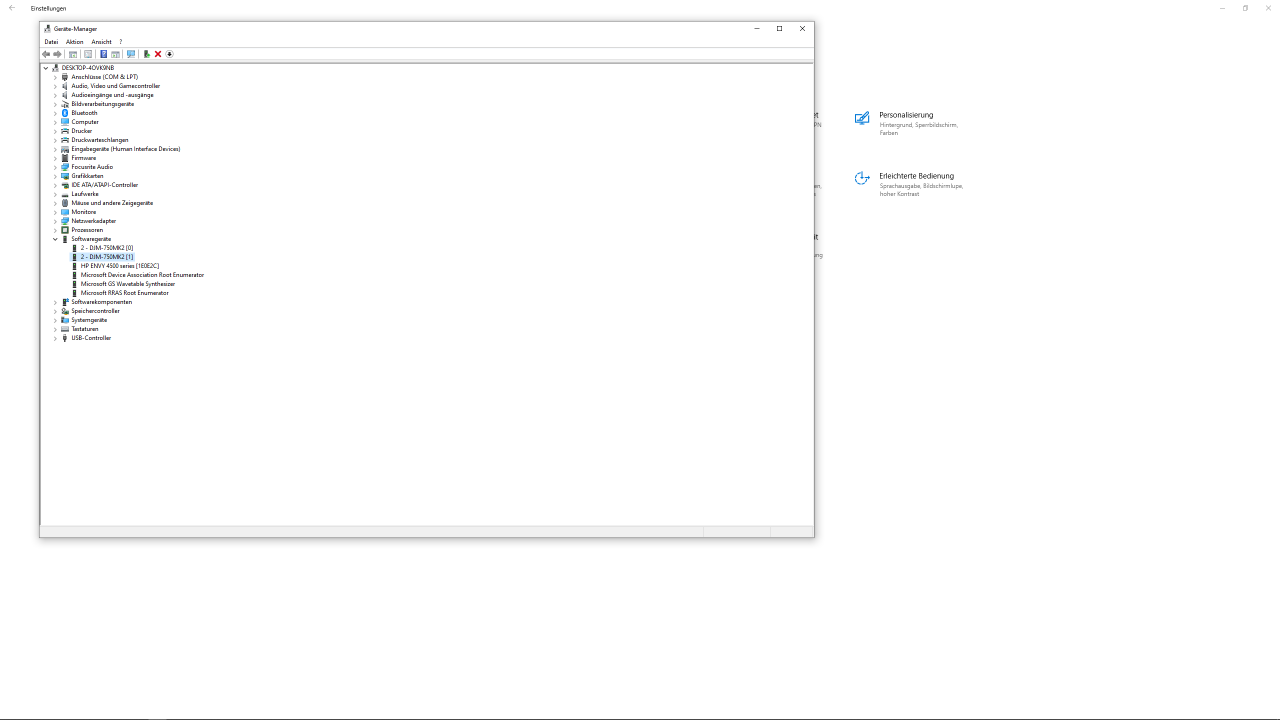Click the disable device down-arrow icon
The image size is (1280, 720).
pyautogui.click(x=170, y=54)
